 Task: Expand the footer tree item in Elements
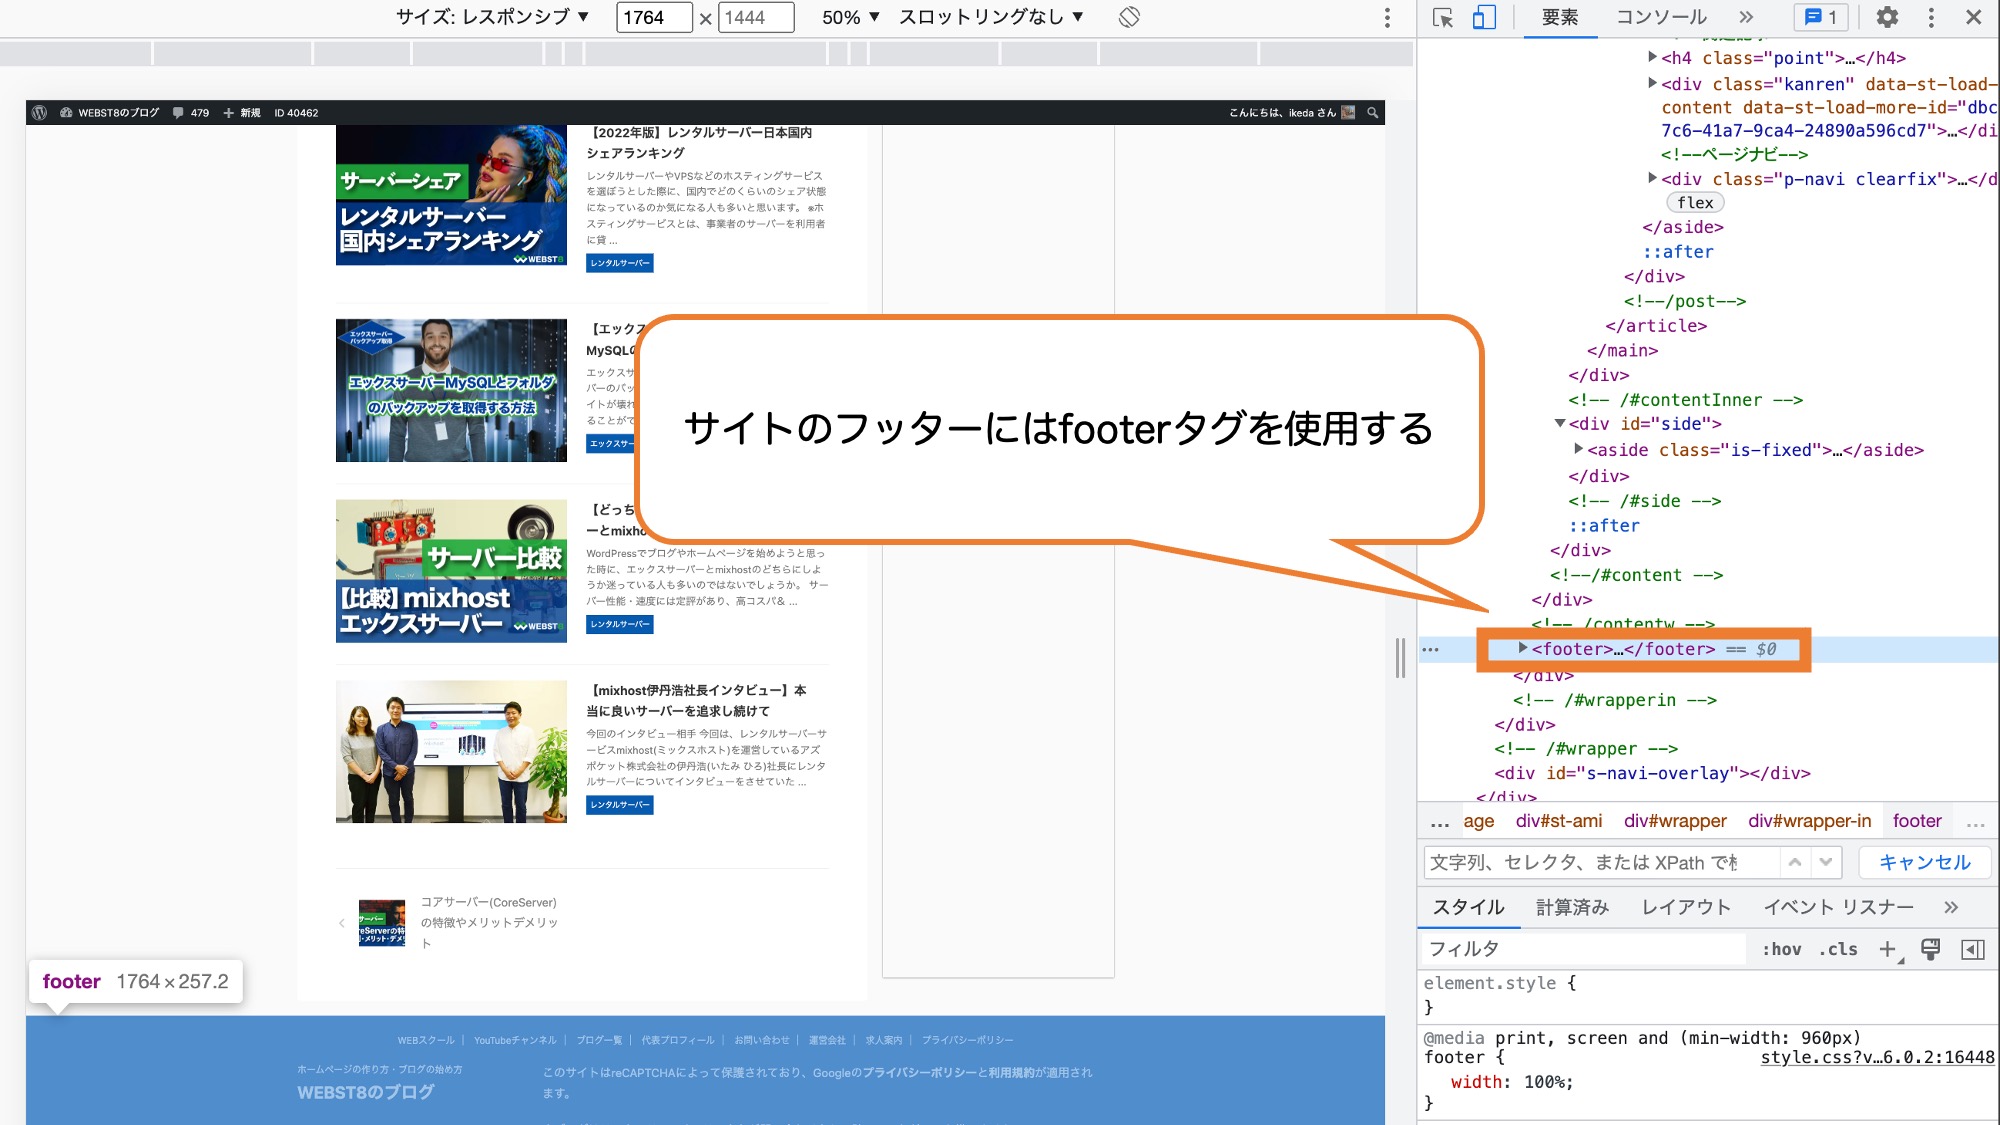(1522, 648)
